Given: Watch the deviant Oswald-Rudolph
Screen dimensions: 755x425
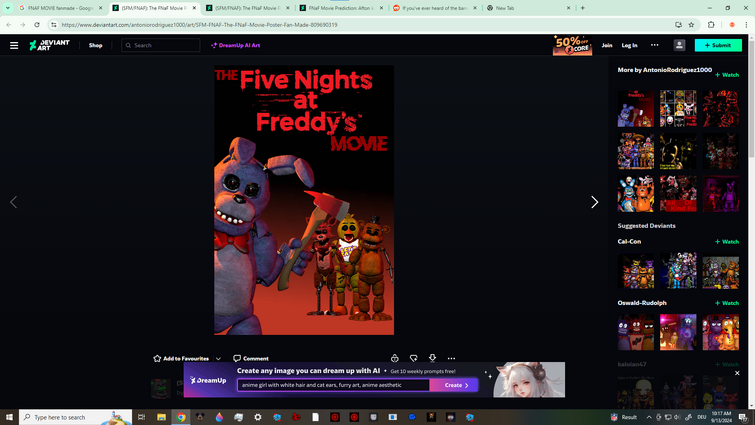Looking at the screenshot, I should click(x=727, y=303).
